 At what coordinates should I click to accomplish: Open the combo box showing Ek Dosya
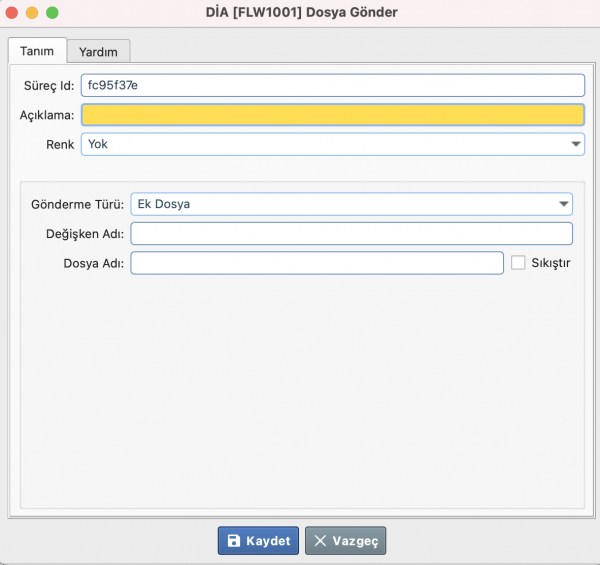pos(351,204)
